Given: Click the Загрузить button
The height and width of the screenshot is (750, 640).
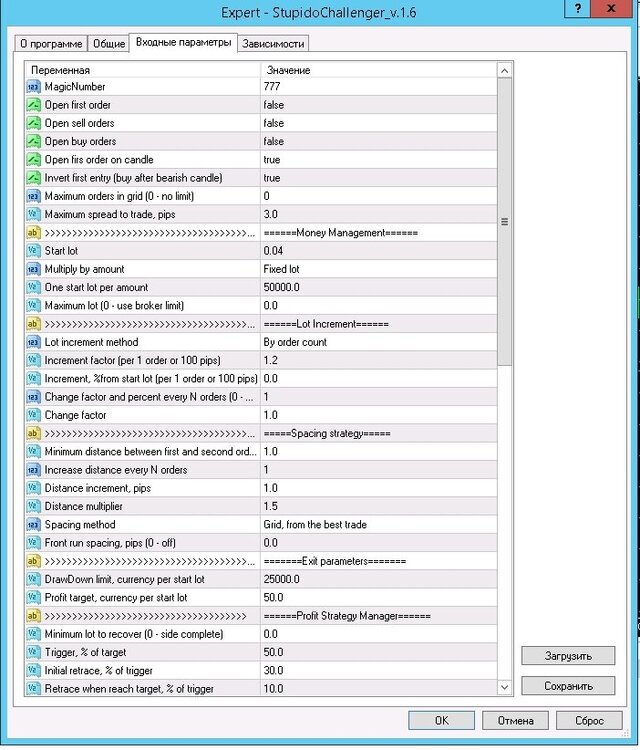Looking at the screenshot, I should [x=568, y=656].
